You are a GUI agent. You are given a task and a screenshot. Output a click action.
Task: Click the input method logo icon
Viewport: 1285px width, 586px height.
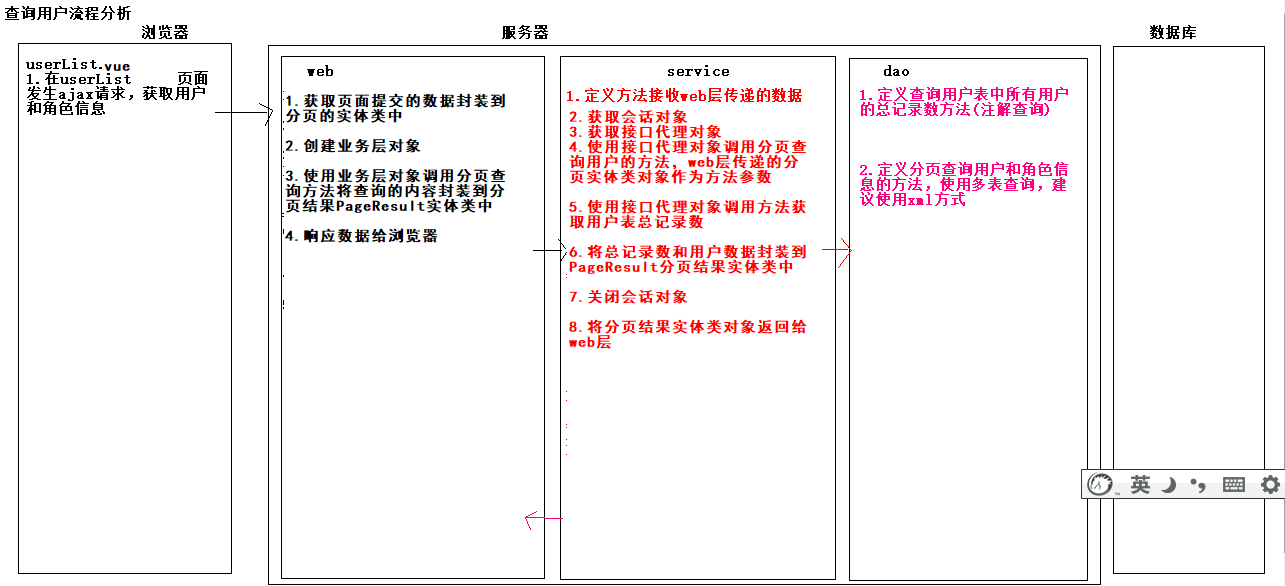pyautogui.click(x=1101, y=485)
